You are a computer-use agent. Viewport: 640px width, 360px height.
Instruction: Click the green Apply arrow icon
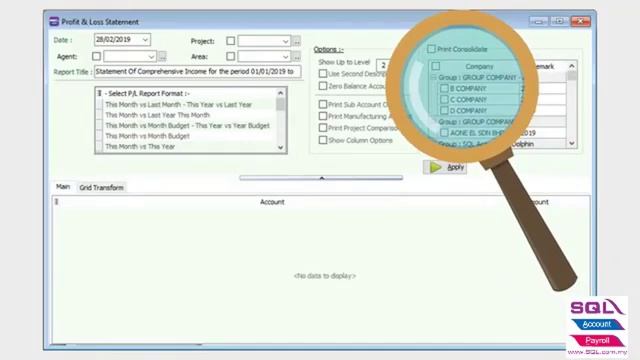(436, 167)
